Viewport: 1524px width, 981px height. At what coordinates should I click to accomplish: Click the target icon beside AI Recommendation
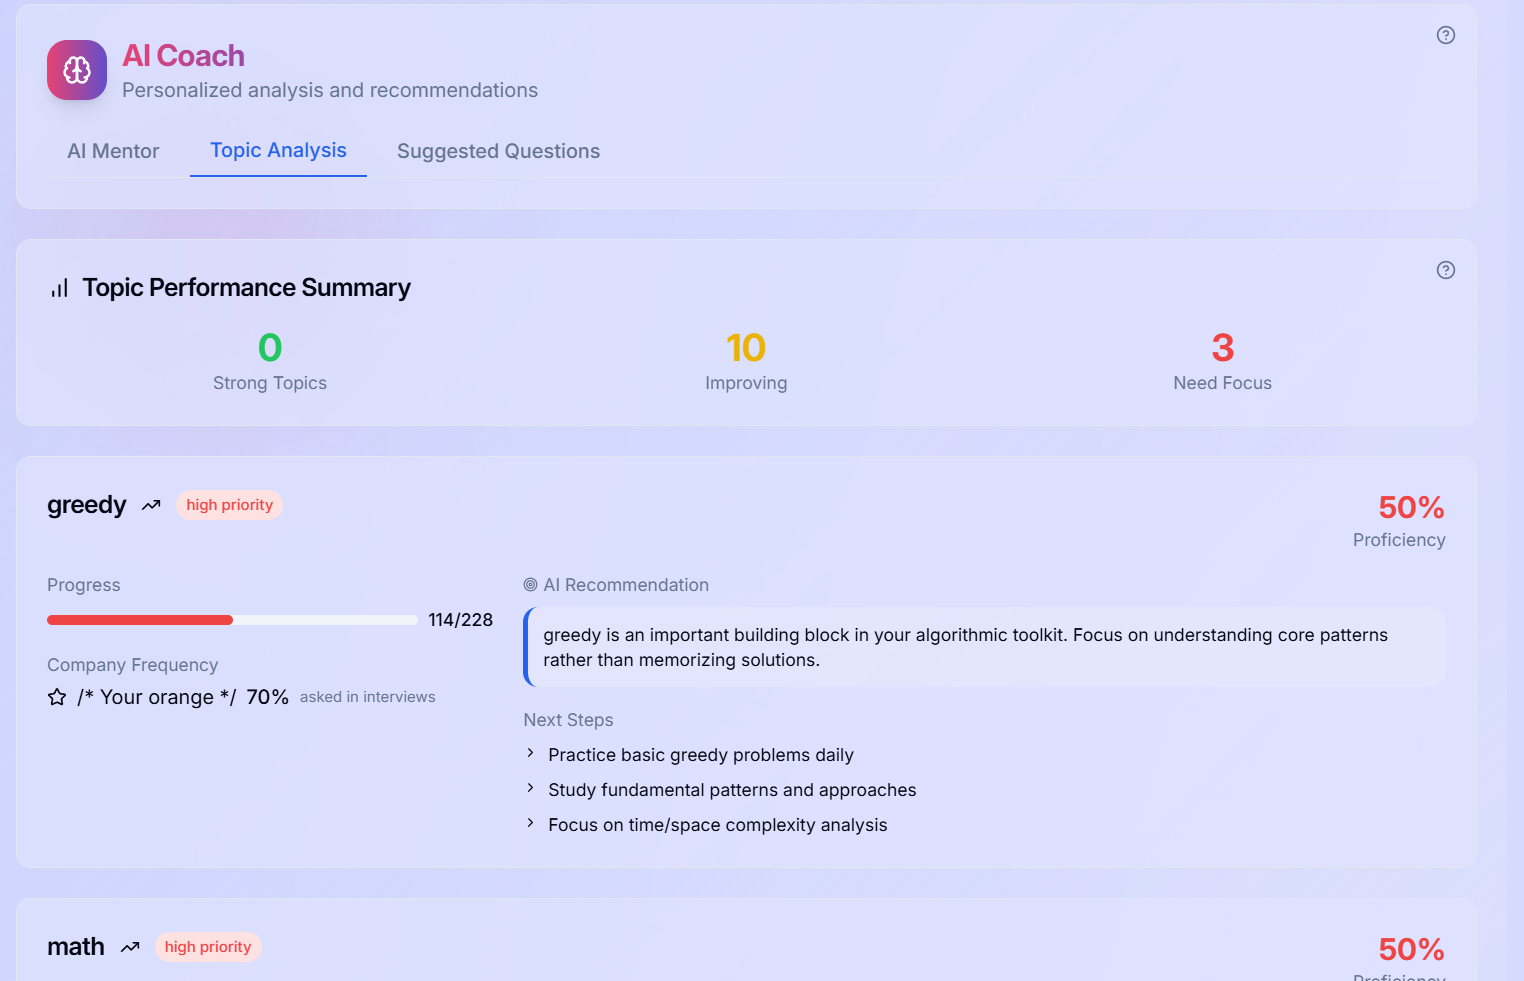[x=530, y=585]
